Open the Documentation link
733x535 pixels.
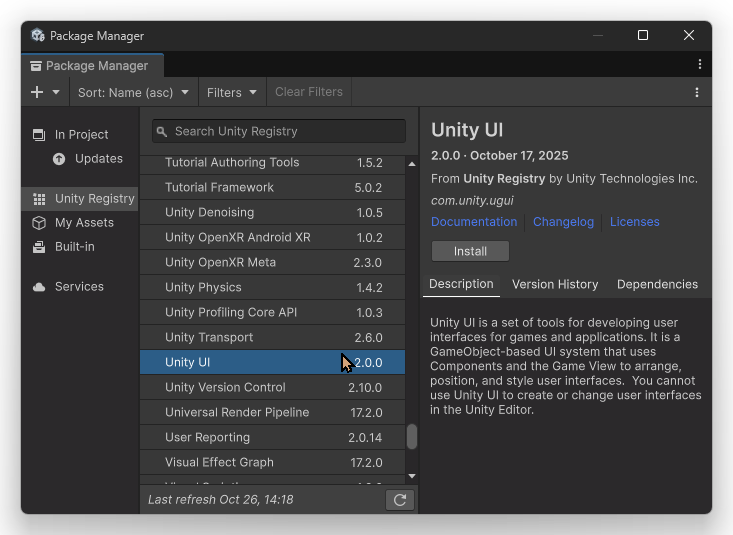474,222
